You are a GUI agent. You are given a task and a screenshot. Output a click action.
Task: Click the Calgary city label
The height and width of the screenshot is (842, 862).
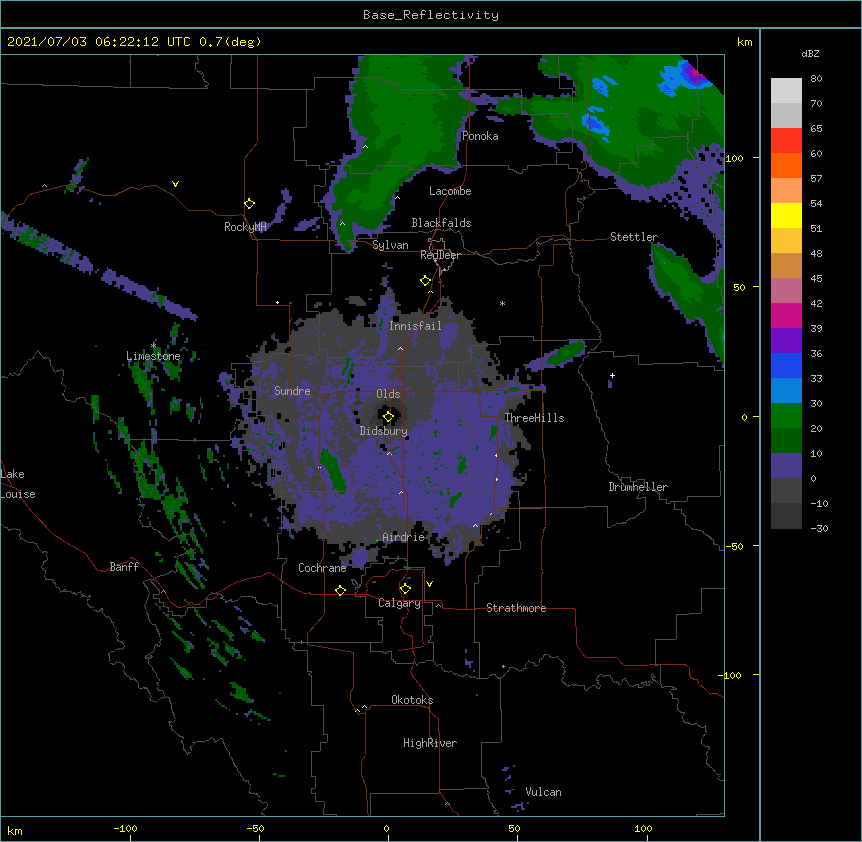[x=399, y=603]
